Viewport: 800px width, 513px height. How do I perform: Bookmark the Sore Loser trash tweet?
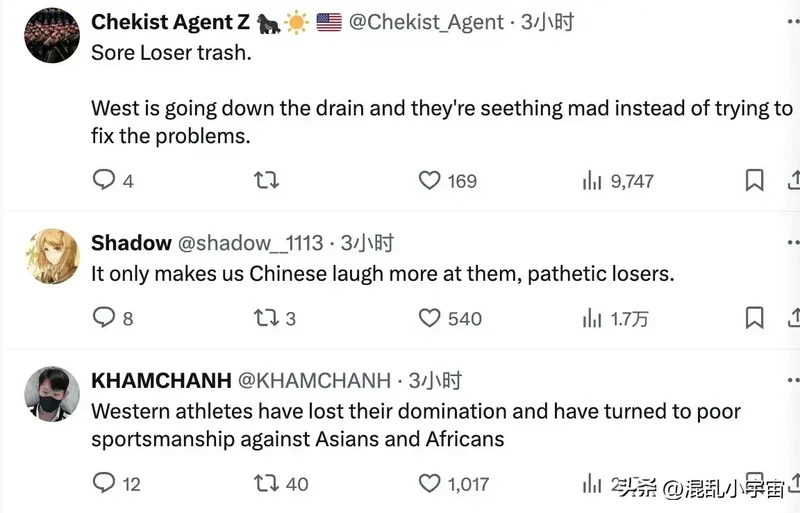[x=754, y=180]
